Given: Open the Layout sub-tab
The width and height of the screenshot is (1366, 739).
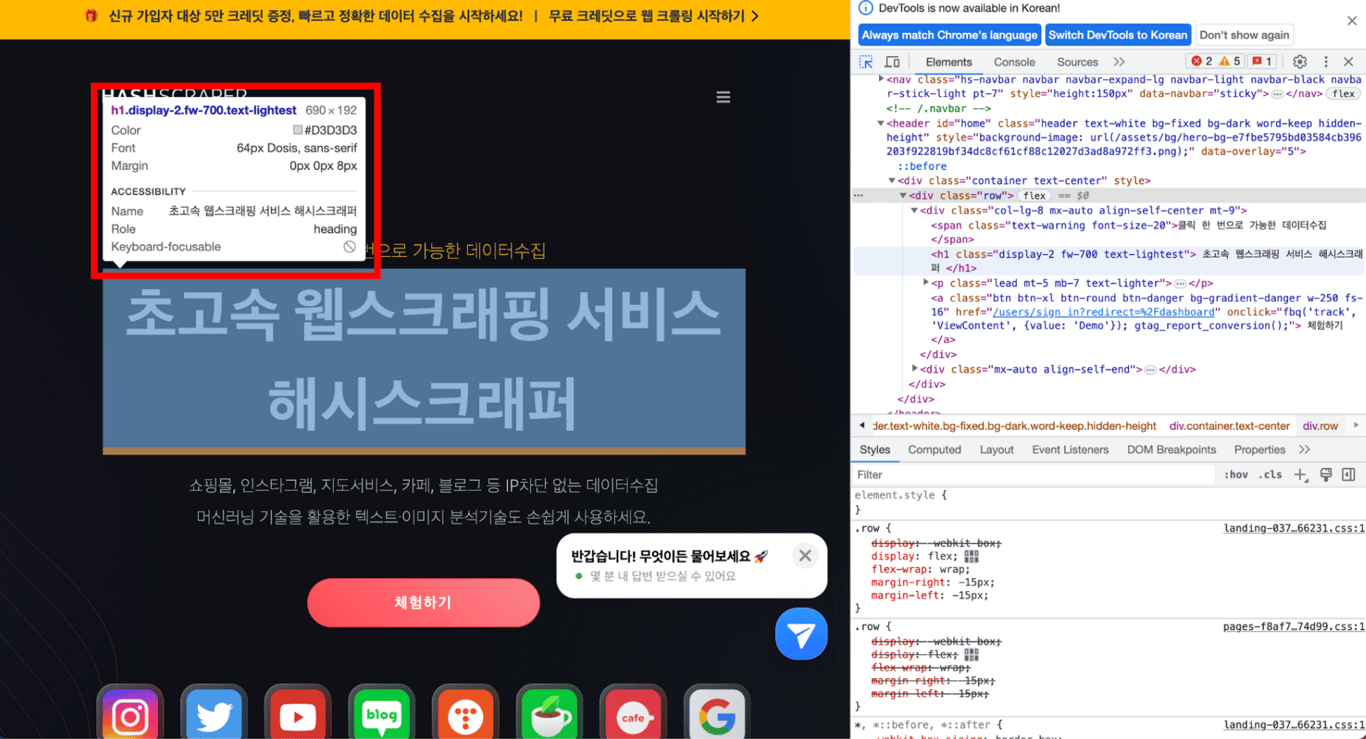Looking at the screenshot, I should pyautogui.click(x=996, y=450).
